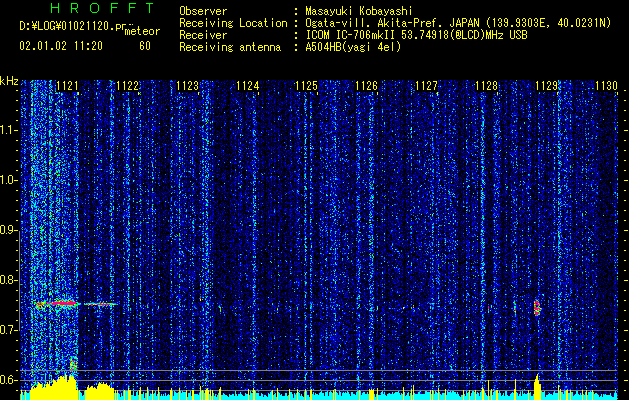Click the Observer label
The height and width of the screenshot is (400, 629).
point(203,11)
